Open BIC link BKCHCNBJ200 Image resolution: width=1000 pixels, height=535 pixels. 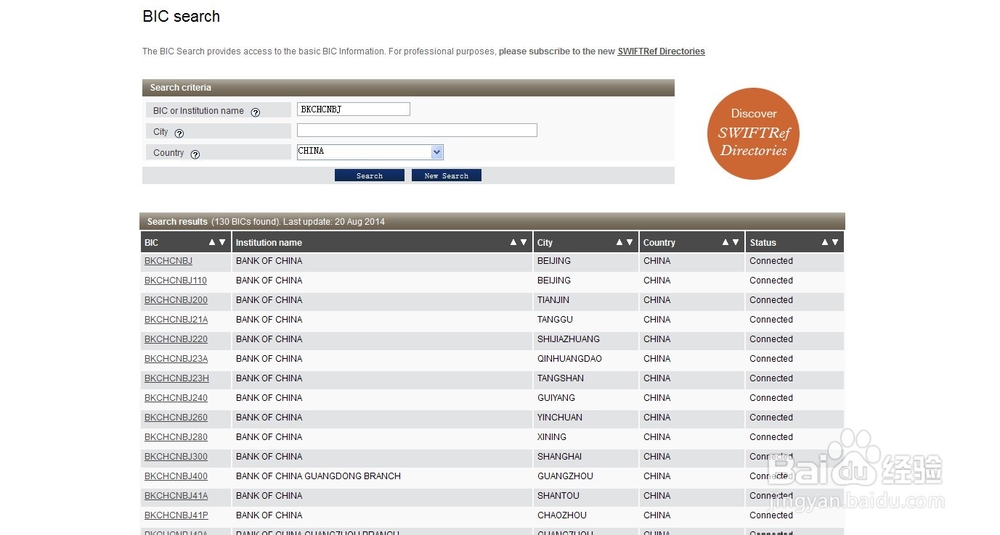[176, 300]
